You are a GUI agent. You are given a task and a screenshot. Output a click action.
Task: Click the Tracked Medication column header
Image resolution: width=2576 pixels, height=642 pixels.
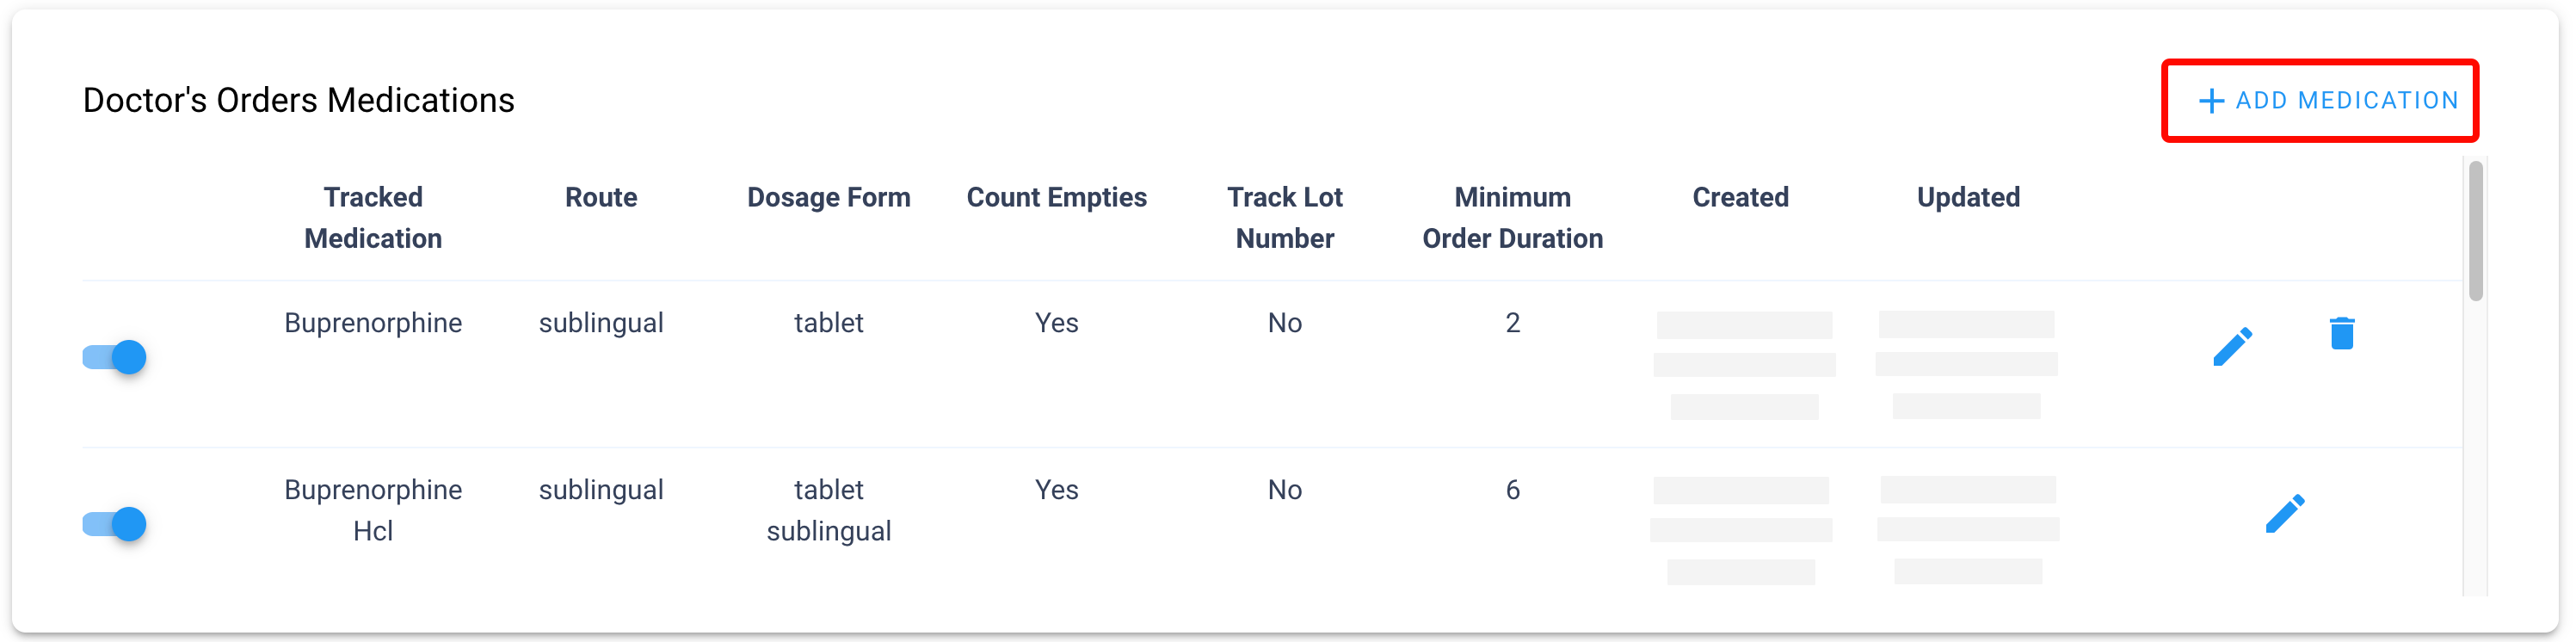point(373,217)
